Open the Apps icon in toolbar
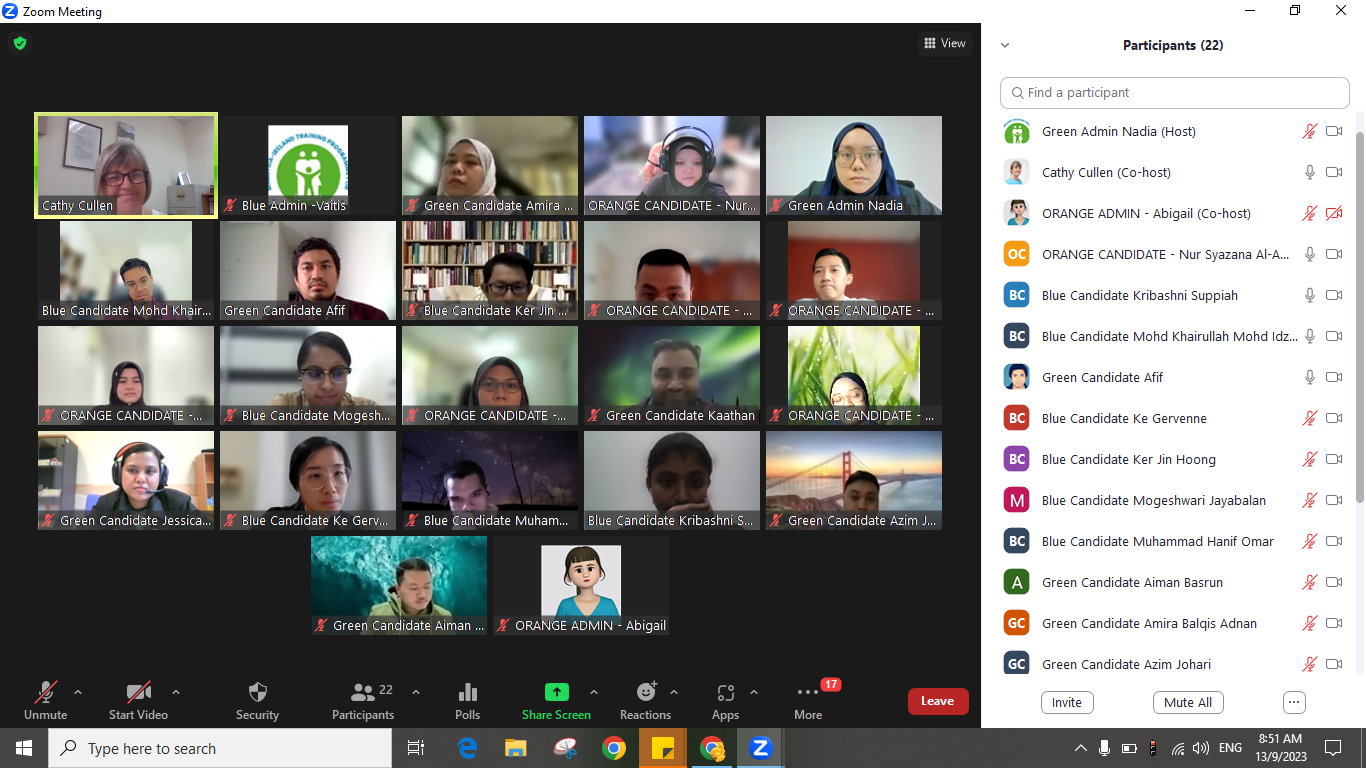1366x768 pixels. pos(725,693)
